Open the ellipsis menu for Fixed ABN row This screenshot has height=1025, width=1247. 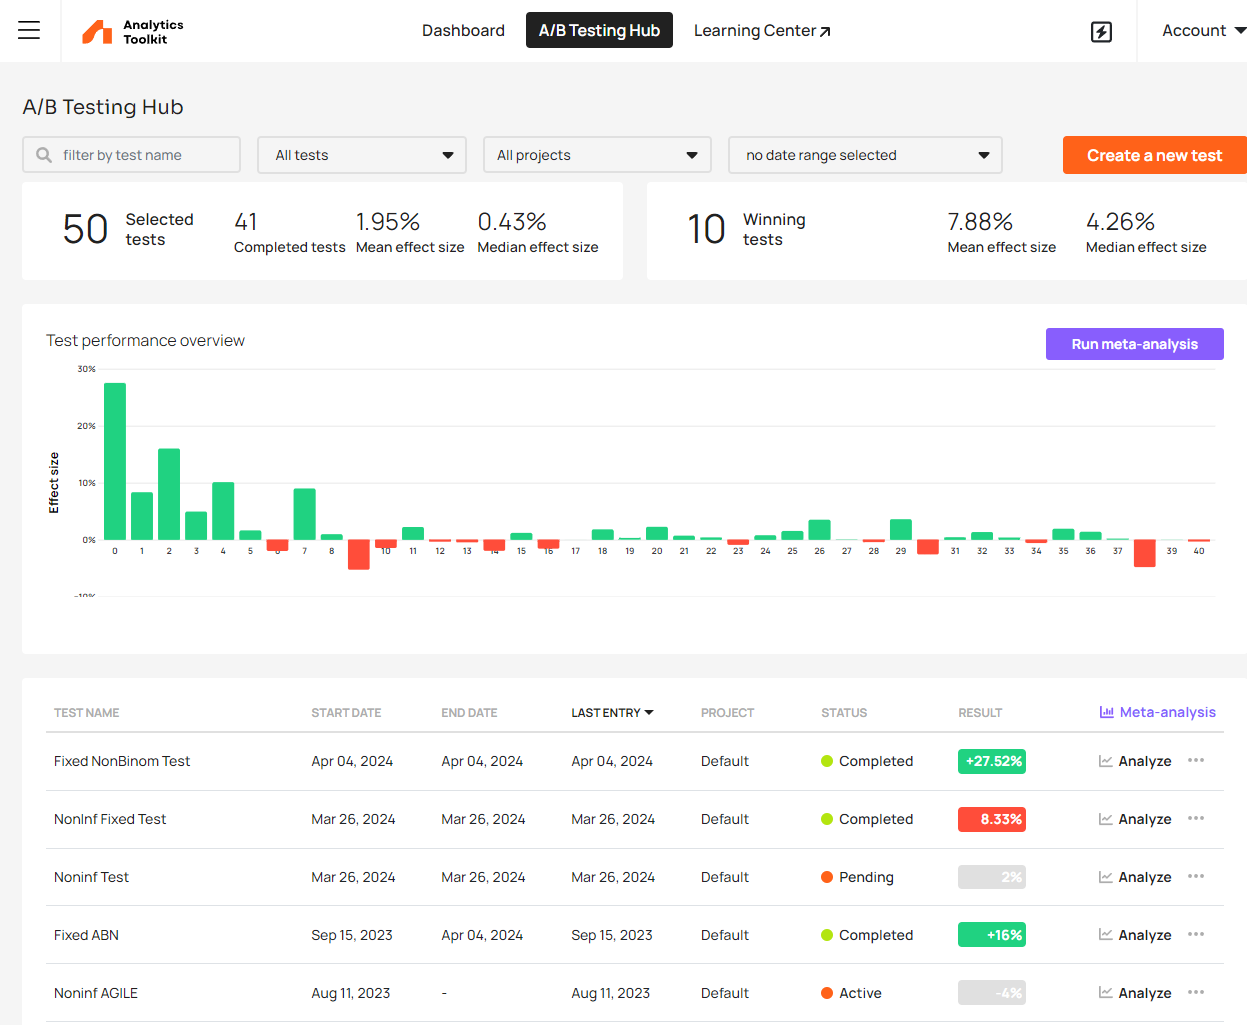1196,934
